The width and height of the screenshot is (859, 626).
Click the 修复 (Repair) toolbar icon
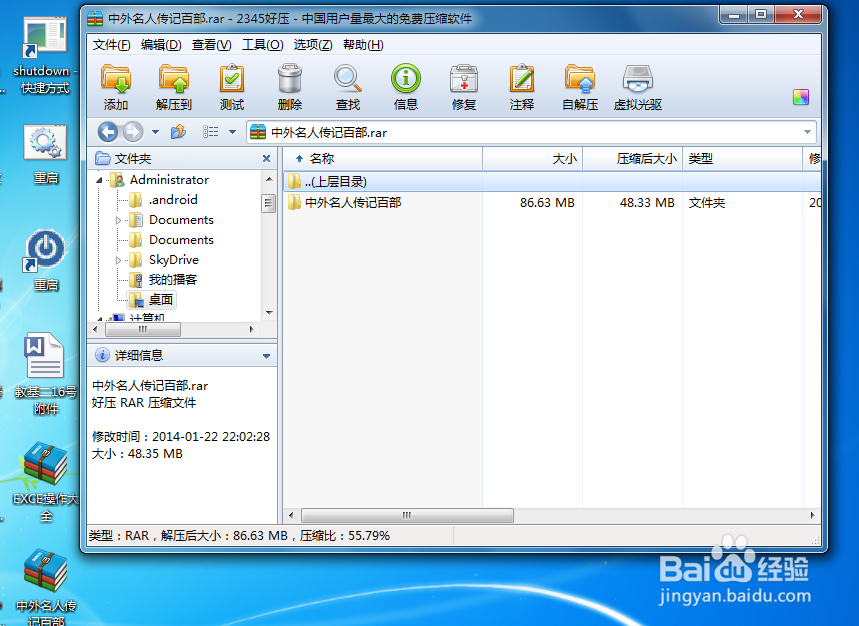(x=464, y=87)
